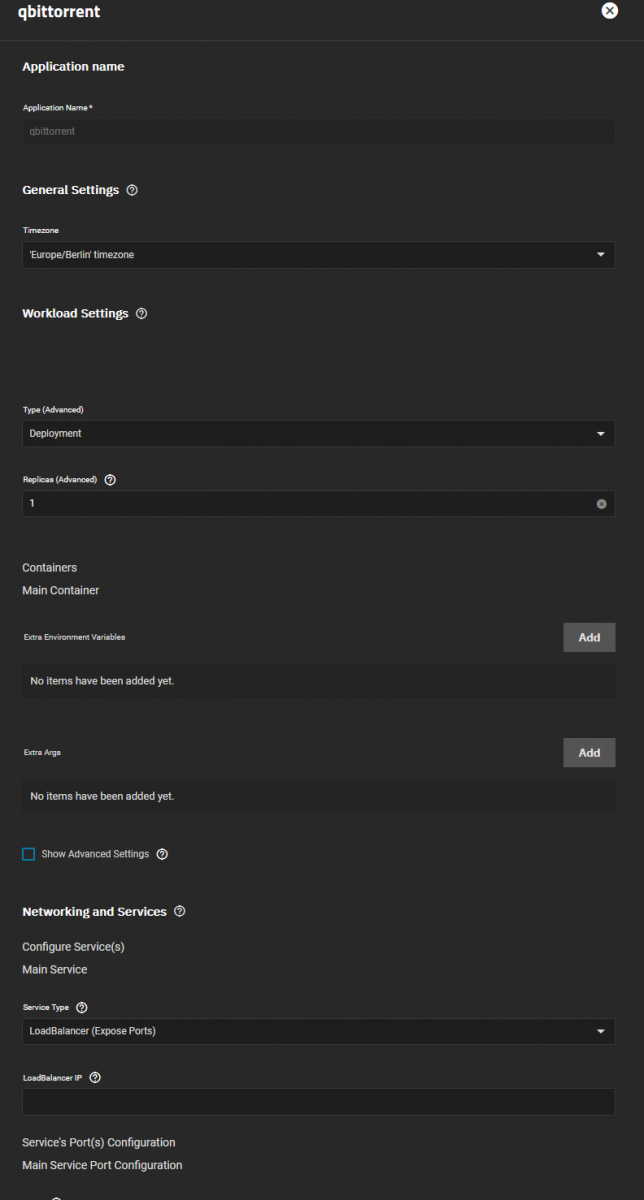Open help icon beside Show Advanced Settings
Screen dimensions: 644x1200
pyautogui.click(x=162, y=854)
